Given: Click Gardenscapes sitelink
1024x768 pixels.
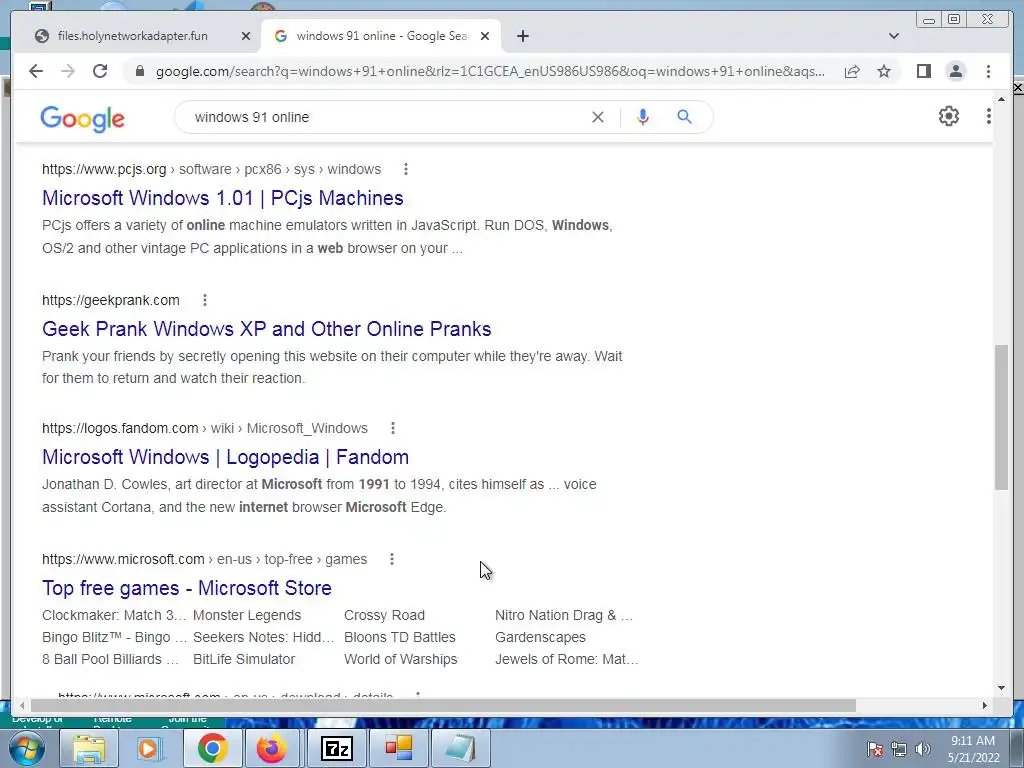Looking at the screenshot, I should point(540,637).
